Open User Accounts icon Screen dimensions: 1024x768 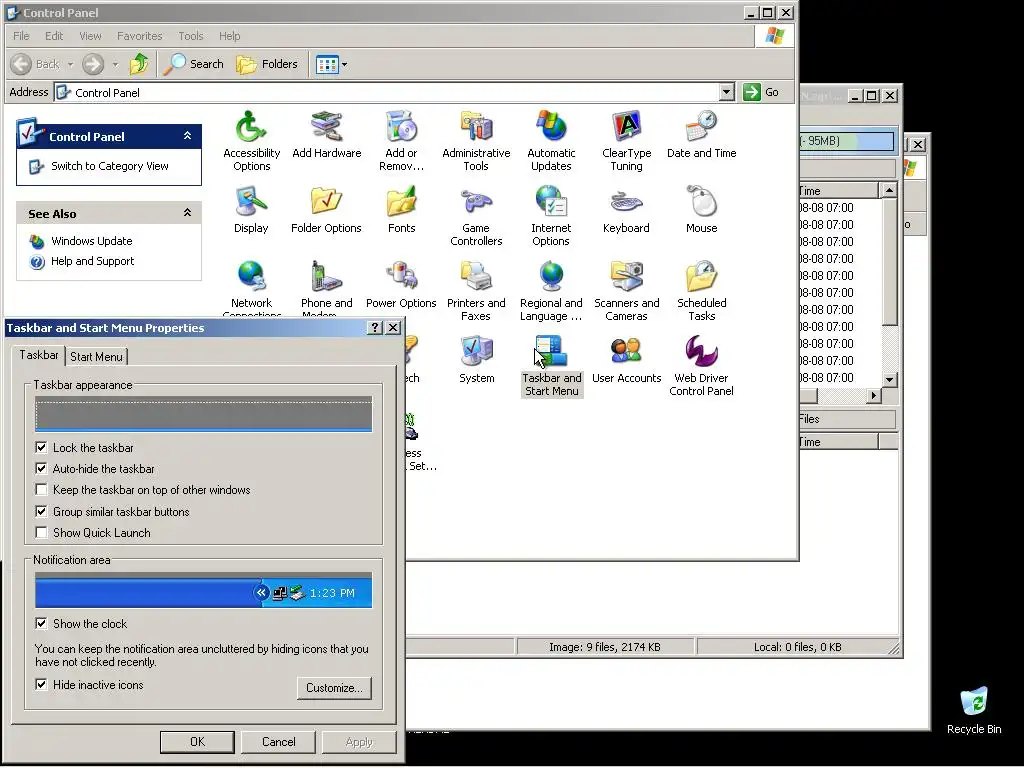coord(626,360)
